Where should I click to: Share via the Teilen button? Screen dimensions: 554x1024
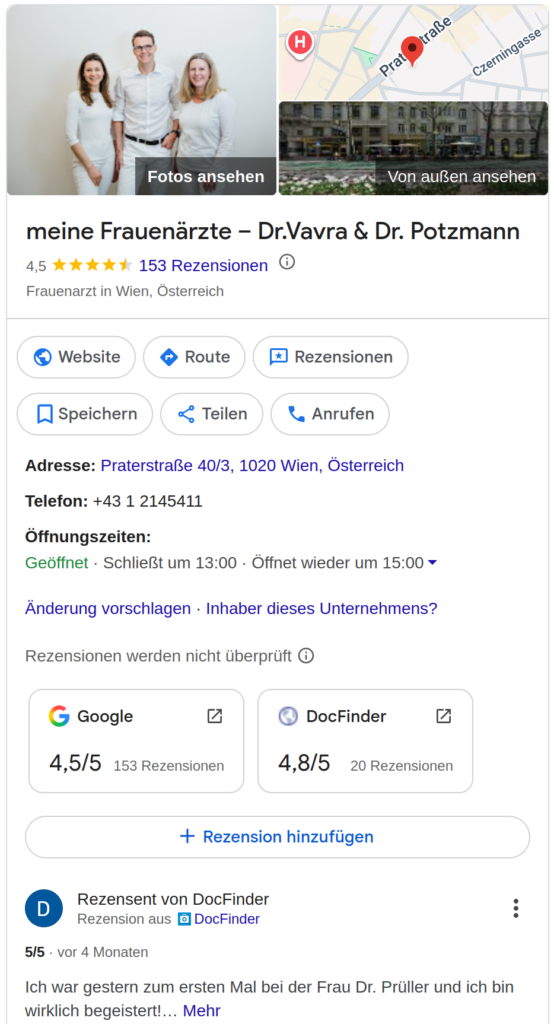[x=212, y=414]
